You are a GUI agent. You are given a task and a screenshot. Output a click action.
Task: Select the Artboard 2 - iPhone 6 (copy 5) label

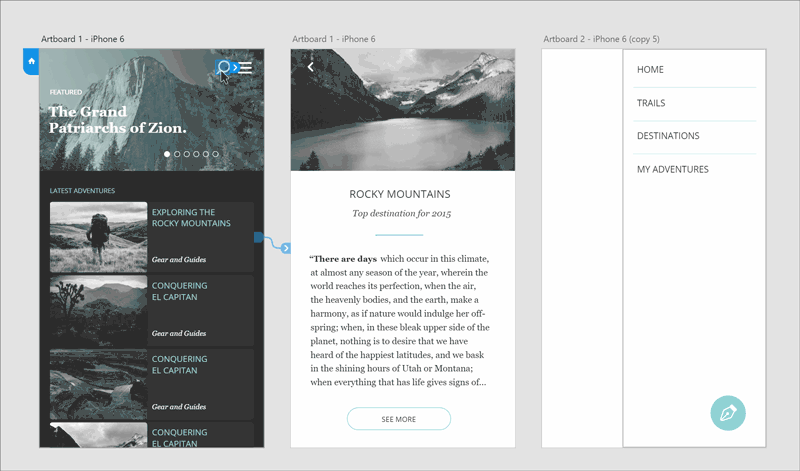click(x=601, y=39)
